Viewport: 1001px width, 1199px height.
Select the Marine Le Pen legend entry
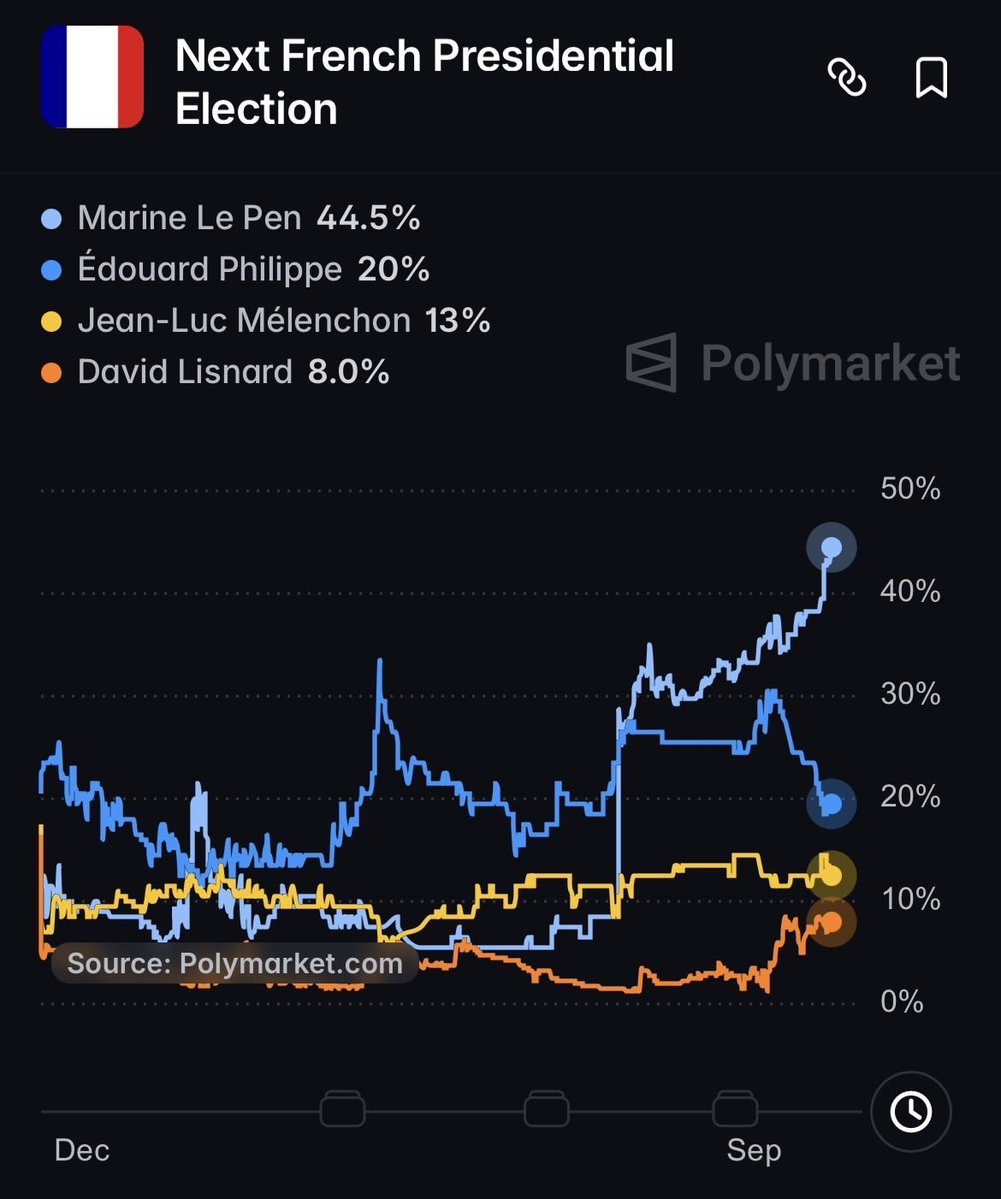point(230,218)
